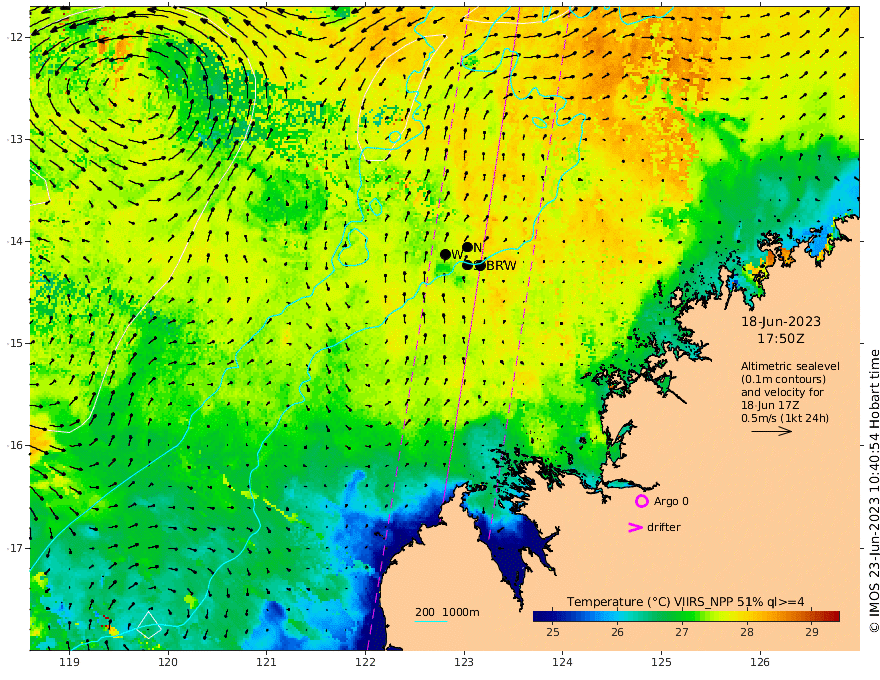The height and width of the screenshot is (680, 880).
Task: Click the 'drifter' legend text
Action: pos(663,527)
